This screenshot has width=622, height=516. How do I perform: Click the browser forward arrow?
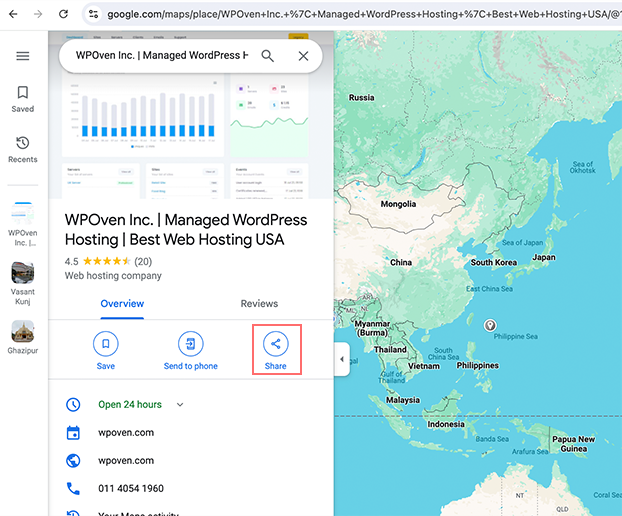(x=38, y=14)
